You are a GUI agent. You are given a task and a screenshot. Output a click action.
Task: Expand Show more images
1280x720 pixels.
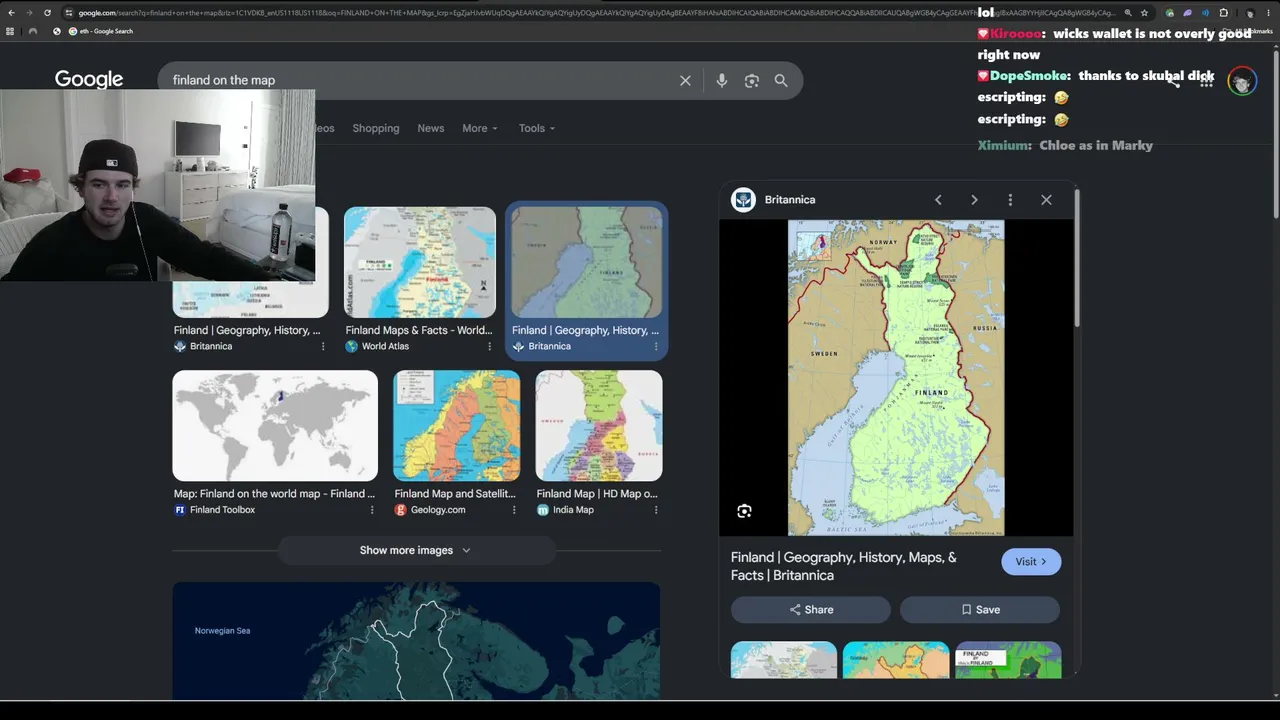(416, 550)
